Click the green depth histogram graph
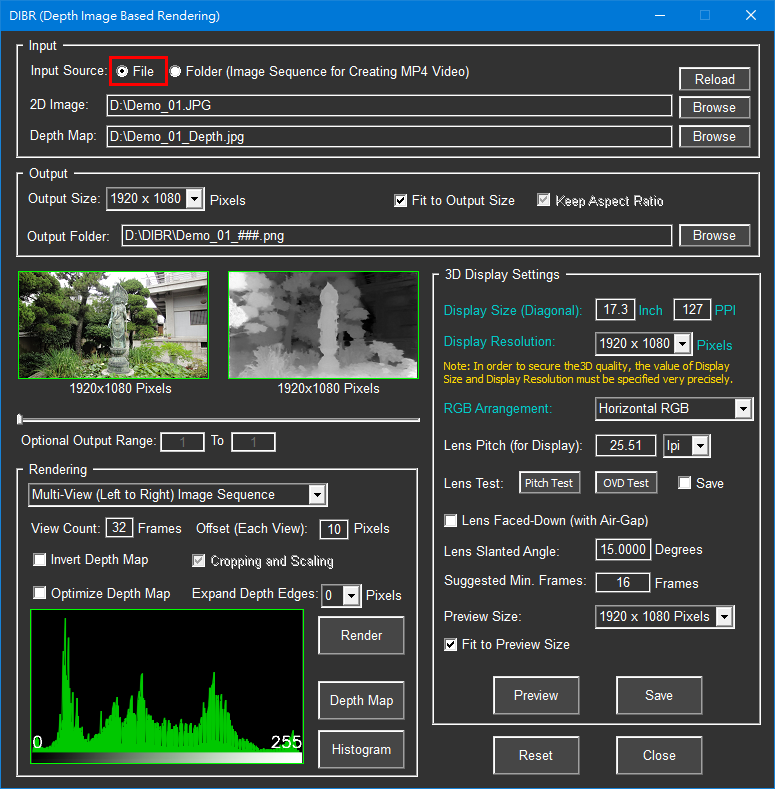The image size is (775, 789). click(167, 686)
